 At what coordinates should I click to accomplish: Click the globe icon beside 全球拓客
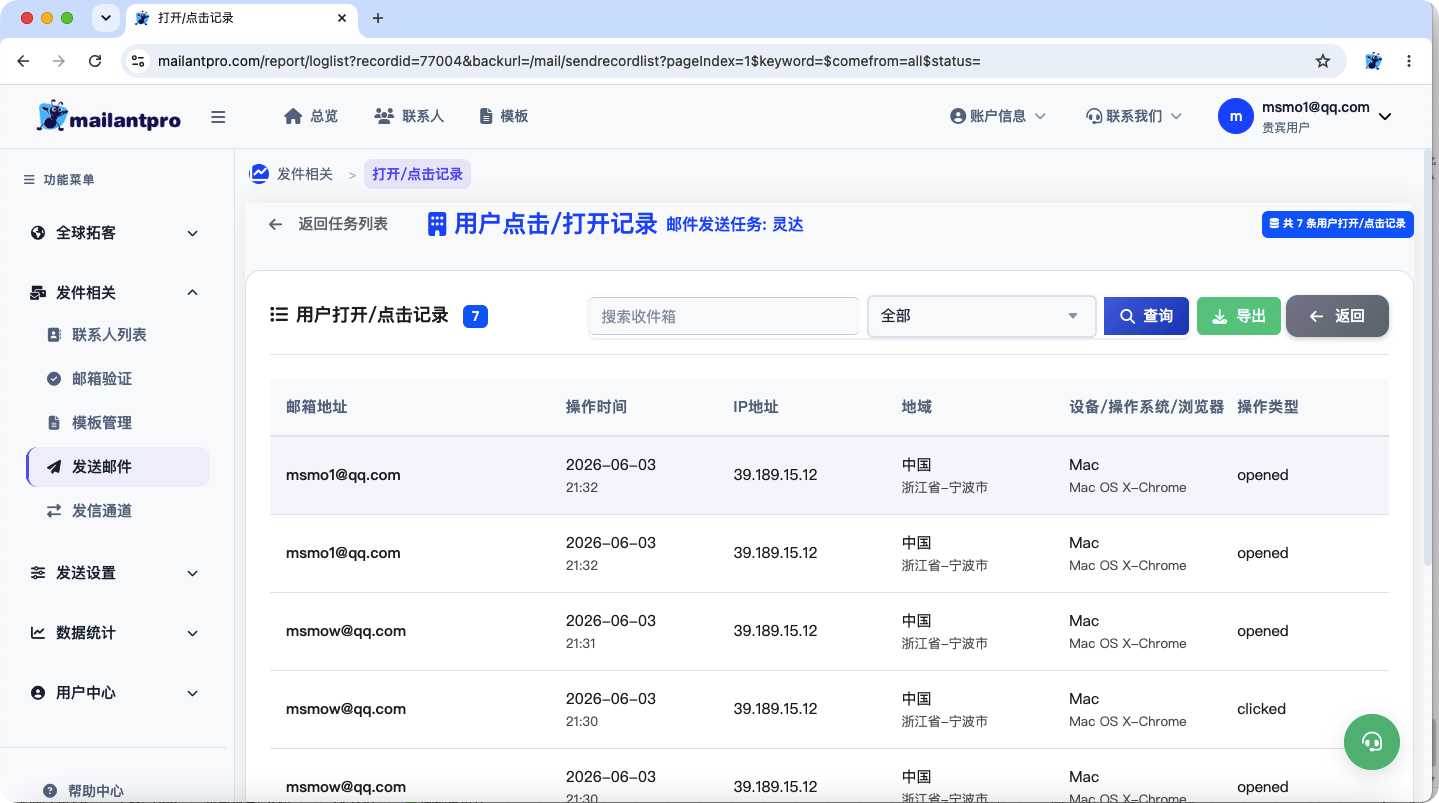tap(38, 233)
